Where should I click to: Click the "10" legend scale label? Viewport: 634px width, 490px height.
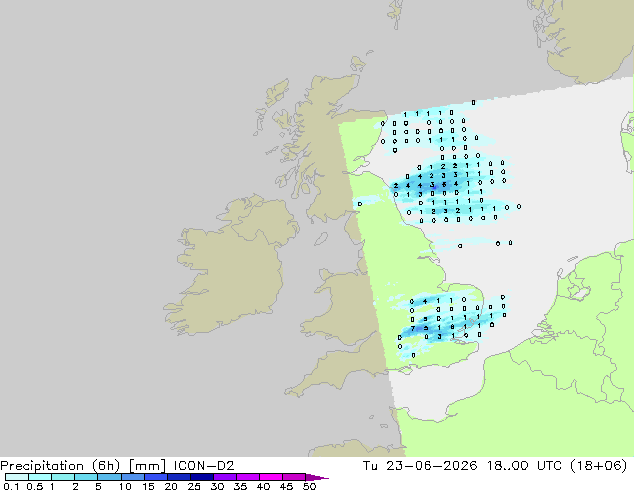coord(125,486)
